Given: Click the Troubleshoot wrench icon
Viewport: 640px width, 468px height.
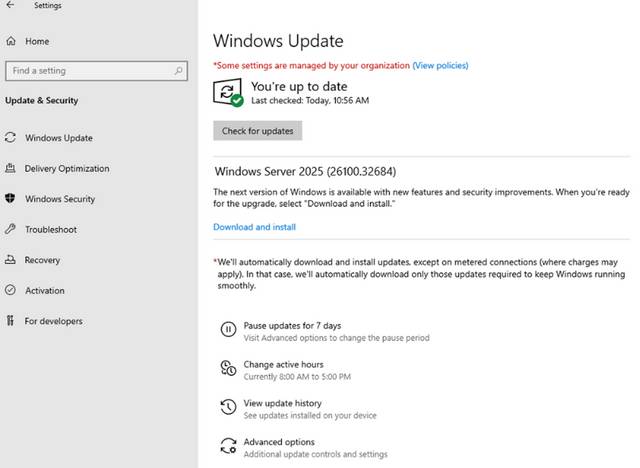Looking at the screenshot, I should [10, 229].
